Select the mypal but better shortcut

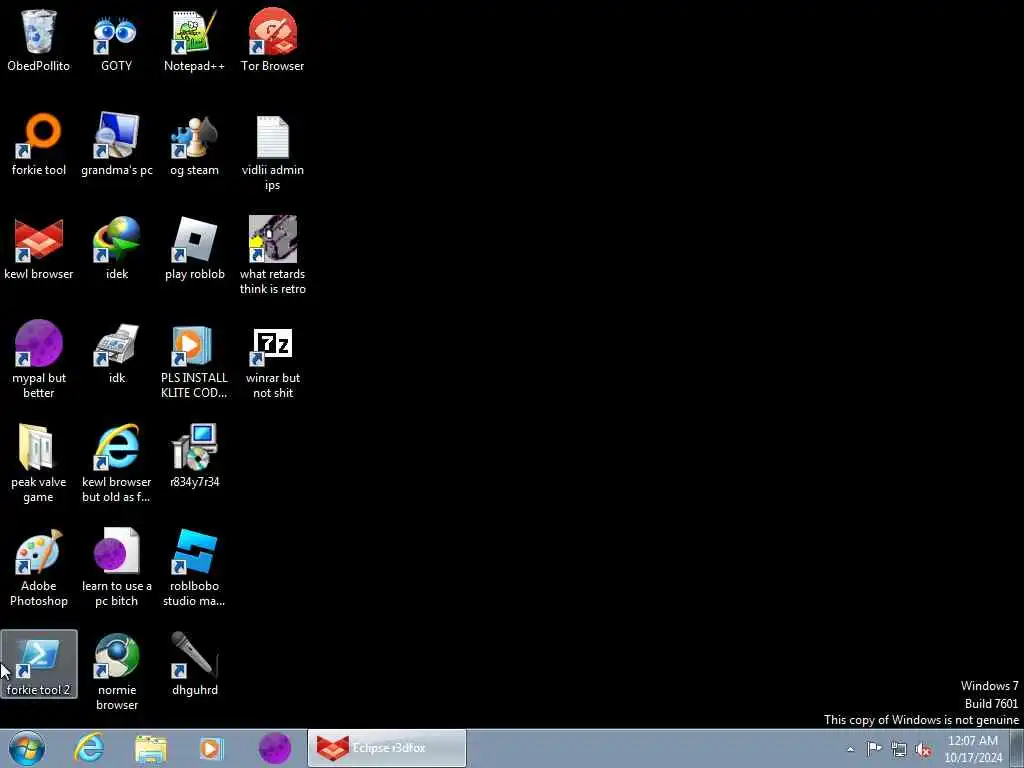(39, 360)
